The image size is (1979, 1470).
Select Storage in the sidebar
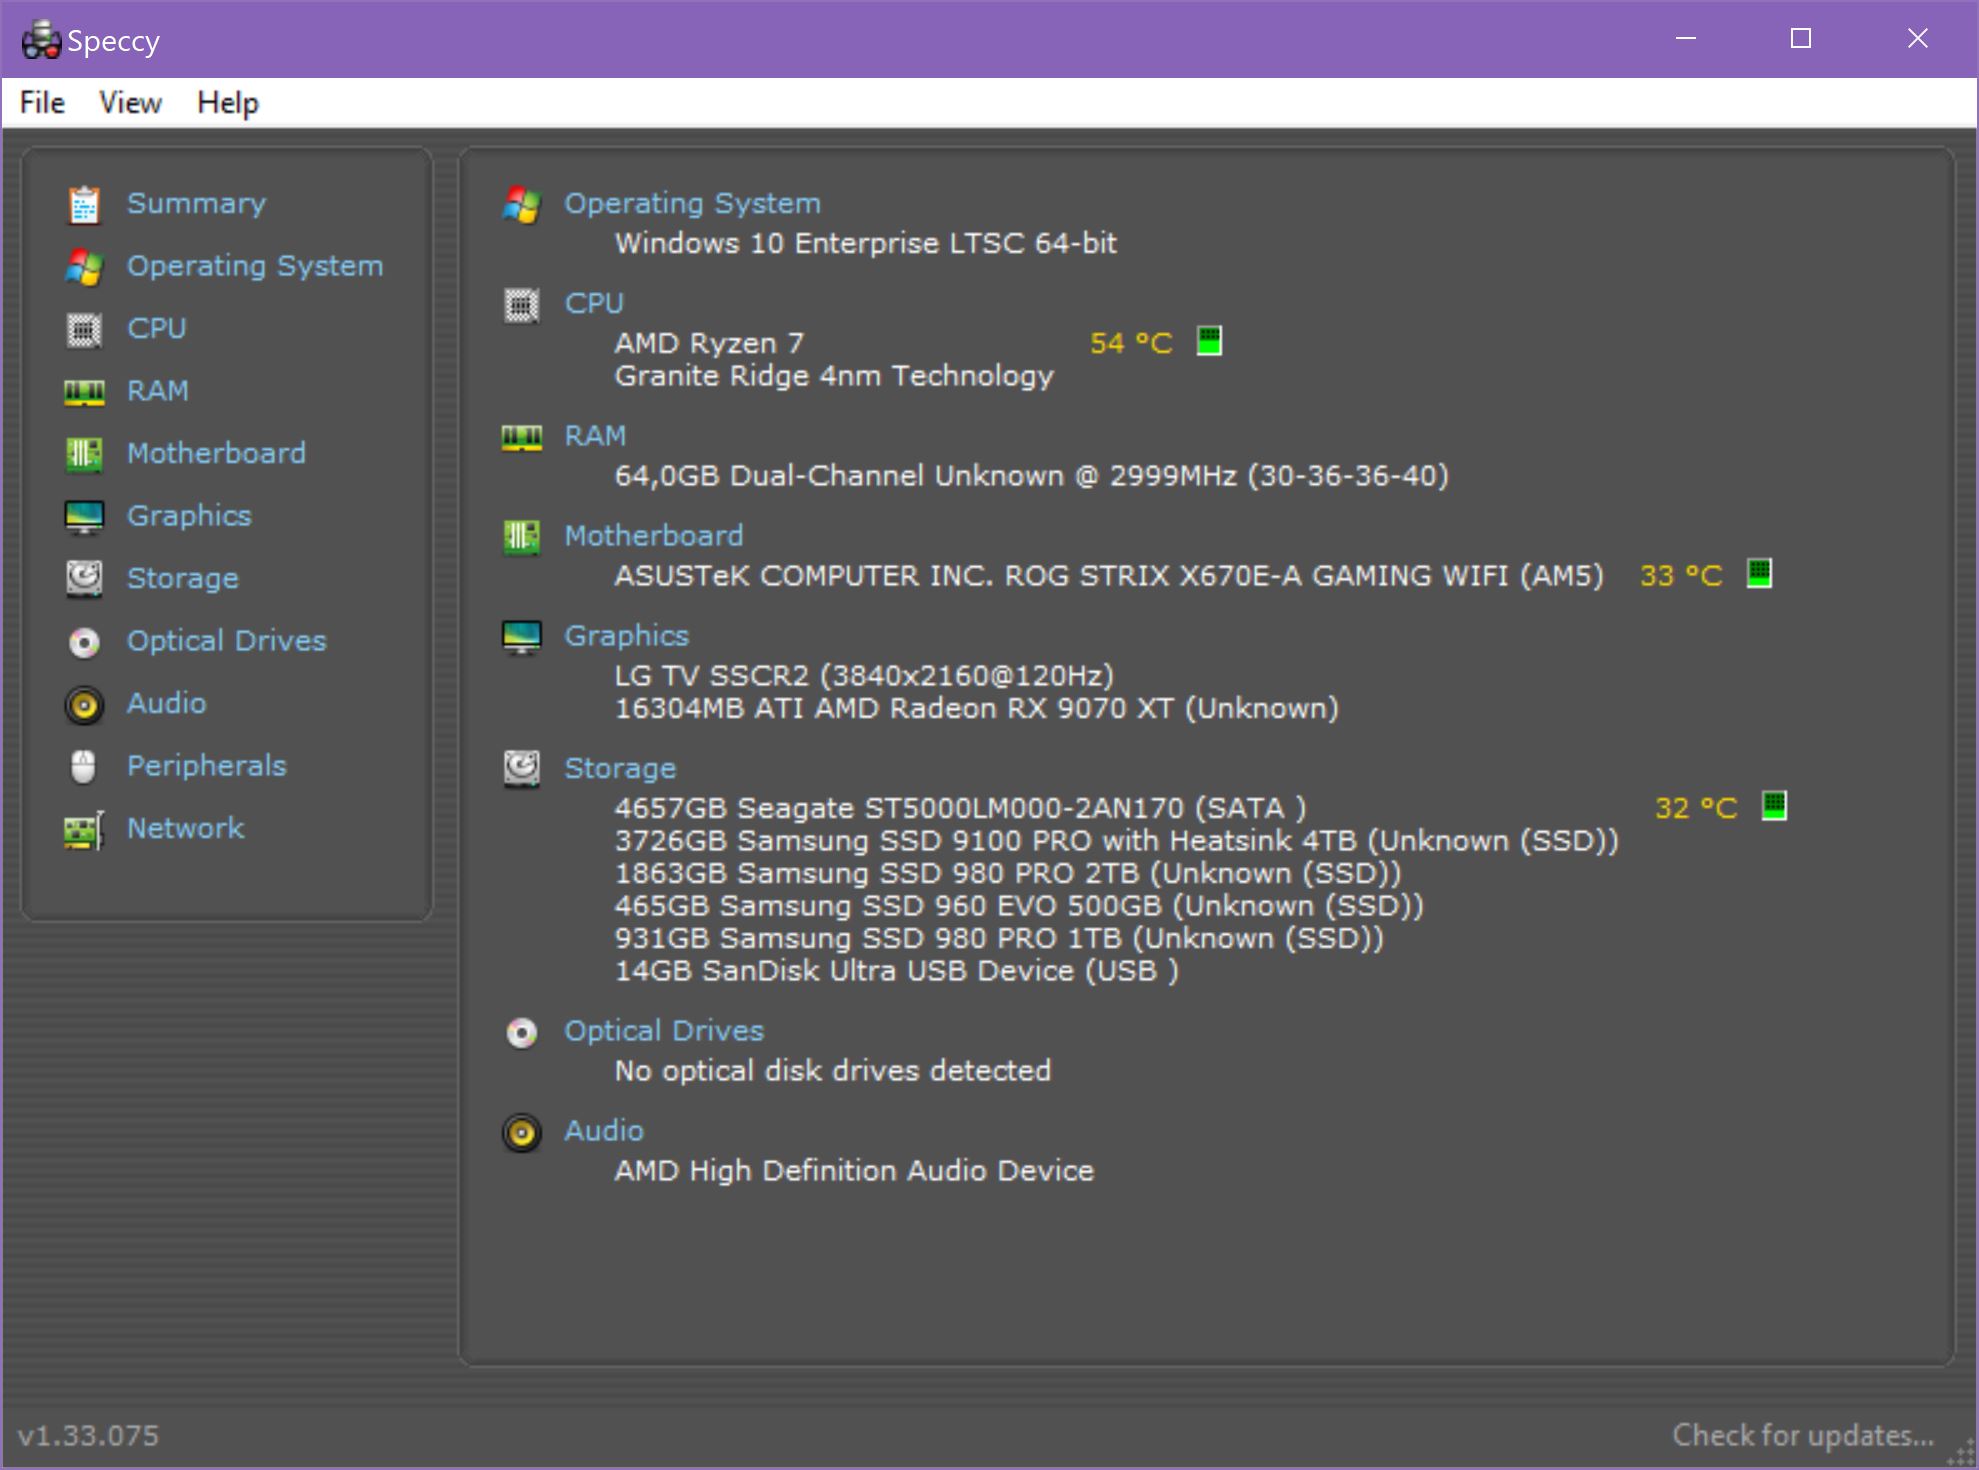[183, 579]
